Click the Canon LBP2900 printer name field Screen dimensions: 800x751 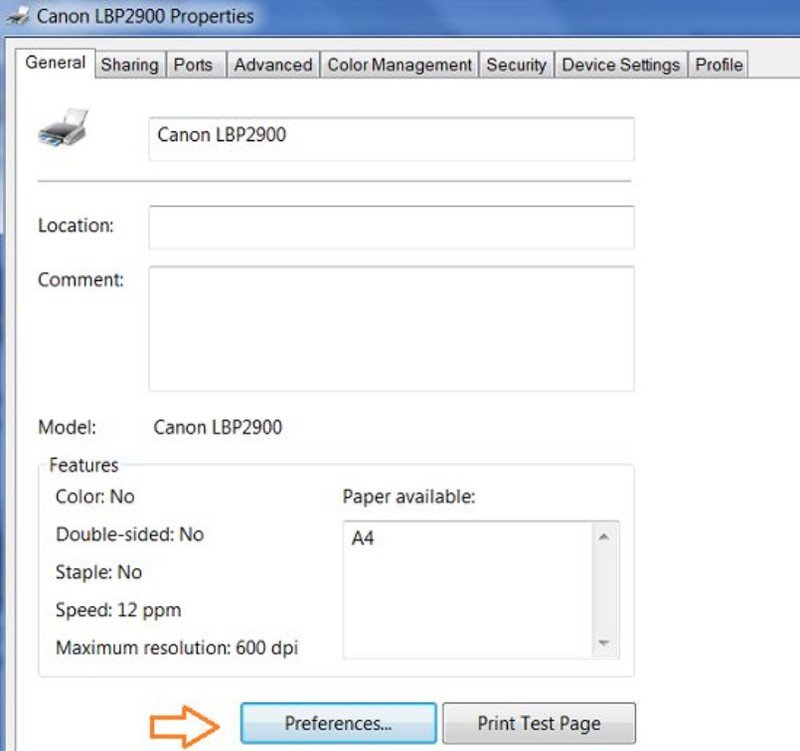click(391, 138)
